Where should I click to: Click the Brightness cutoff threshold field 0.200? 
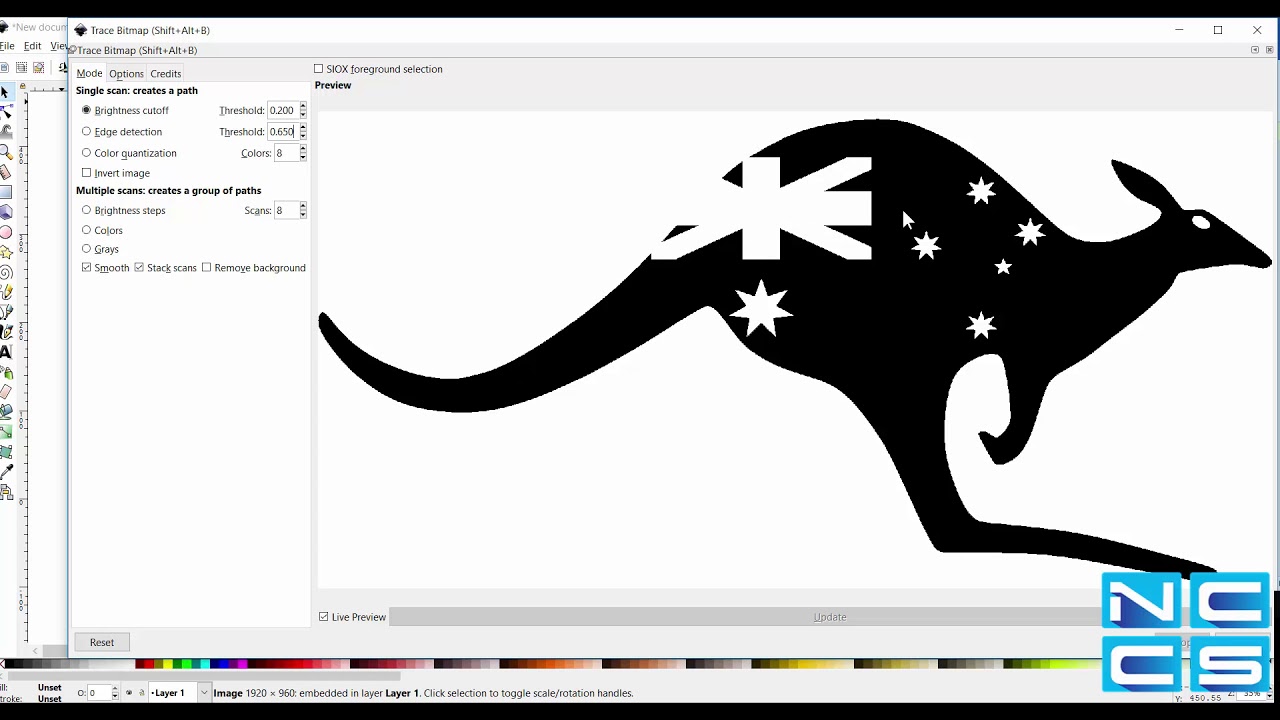click(x=282, y=110)
